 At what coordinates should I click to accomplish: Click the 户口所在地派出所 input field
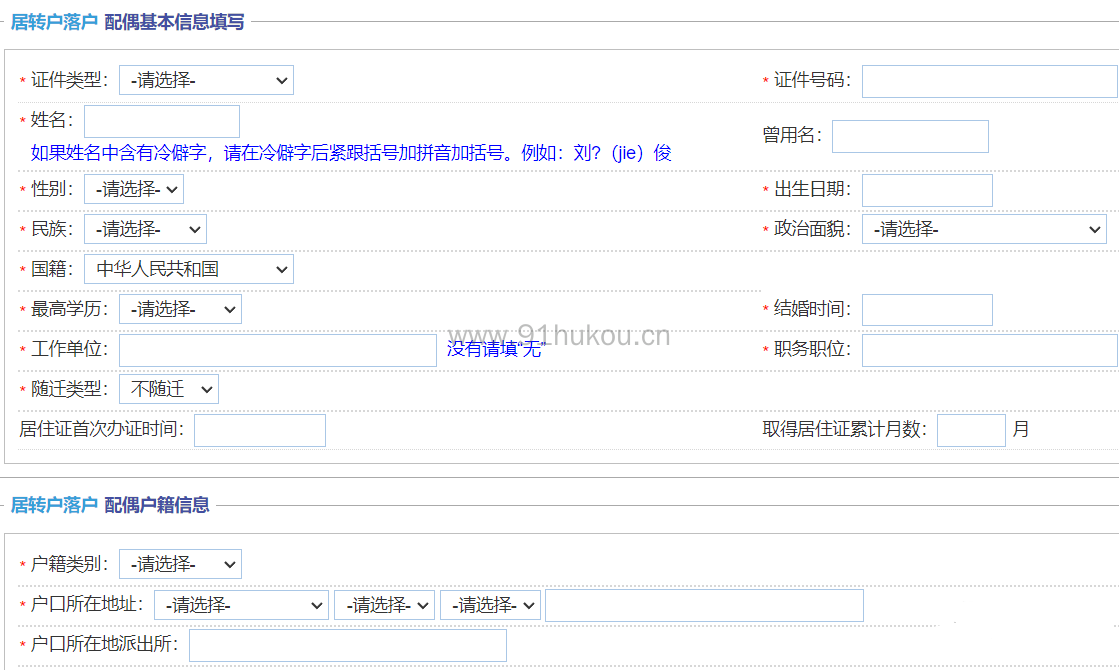coord(348,645)
